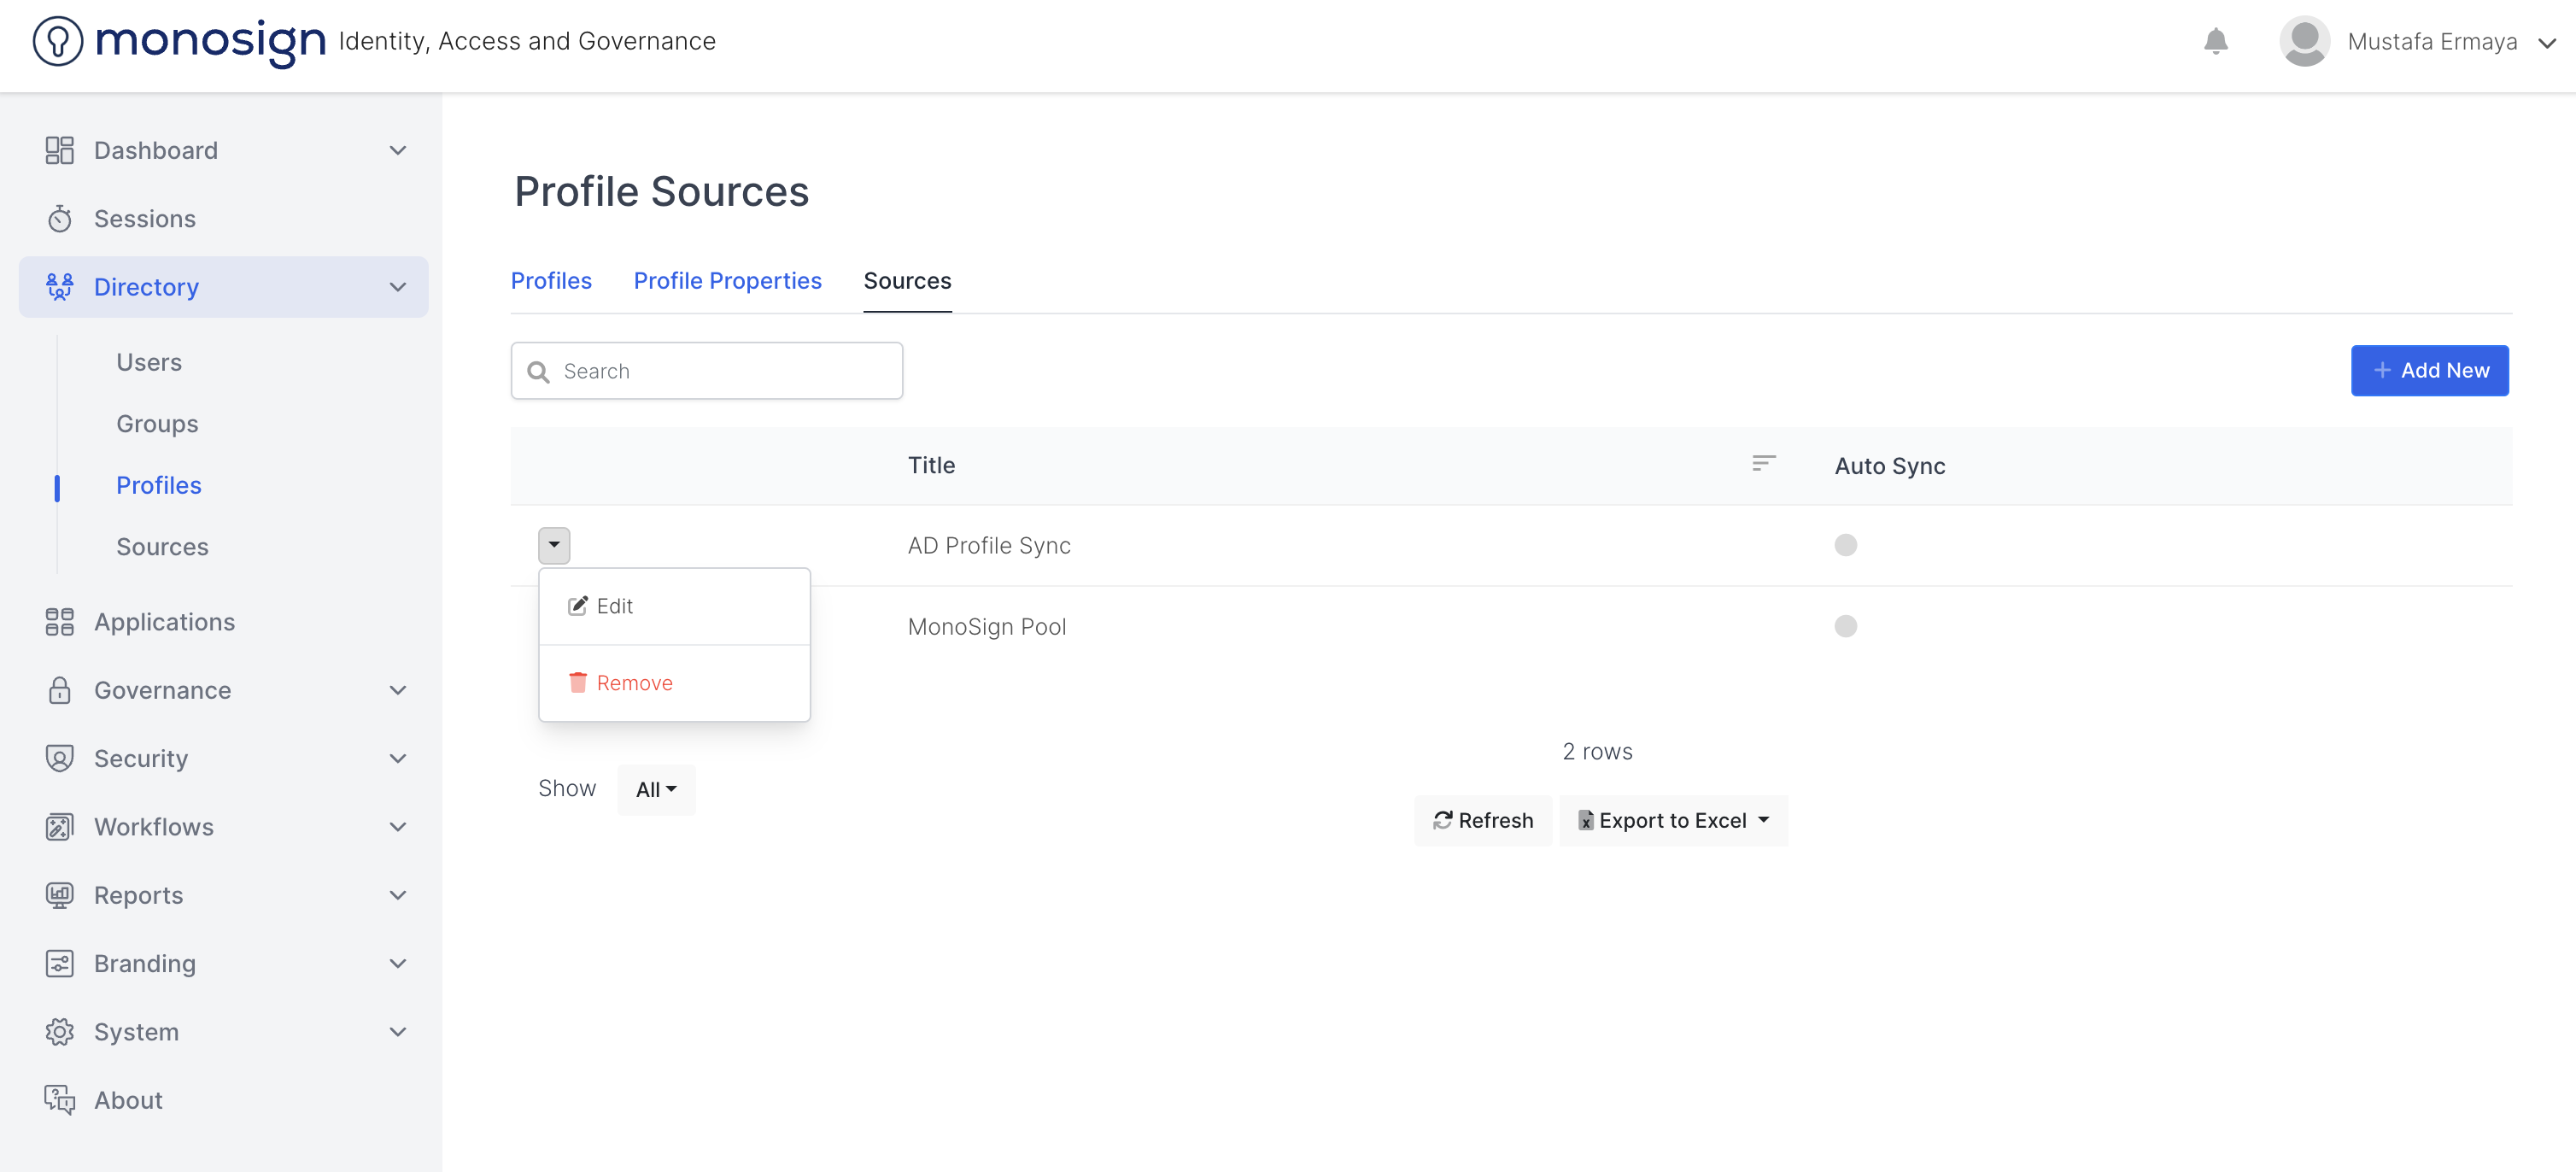Click the About chat icon
This screenshot has width=2576, height=1172.
pos(60,1100)
